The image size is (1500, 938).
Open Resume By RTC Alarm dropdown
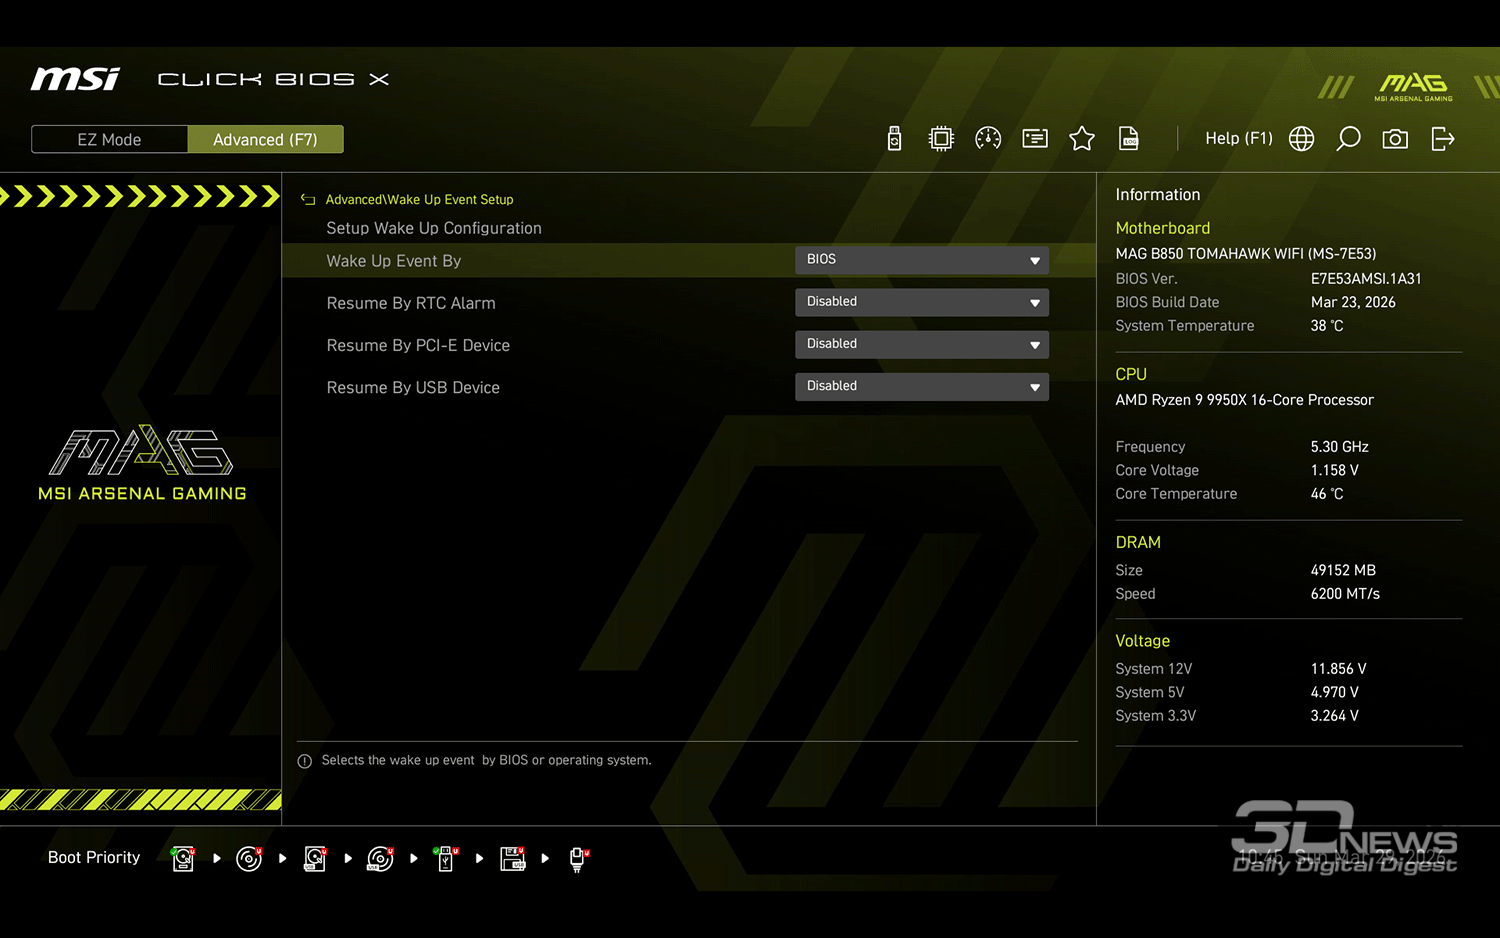tap(921, 302)
